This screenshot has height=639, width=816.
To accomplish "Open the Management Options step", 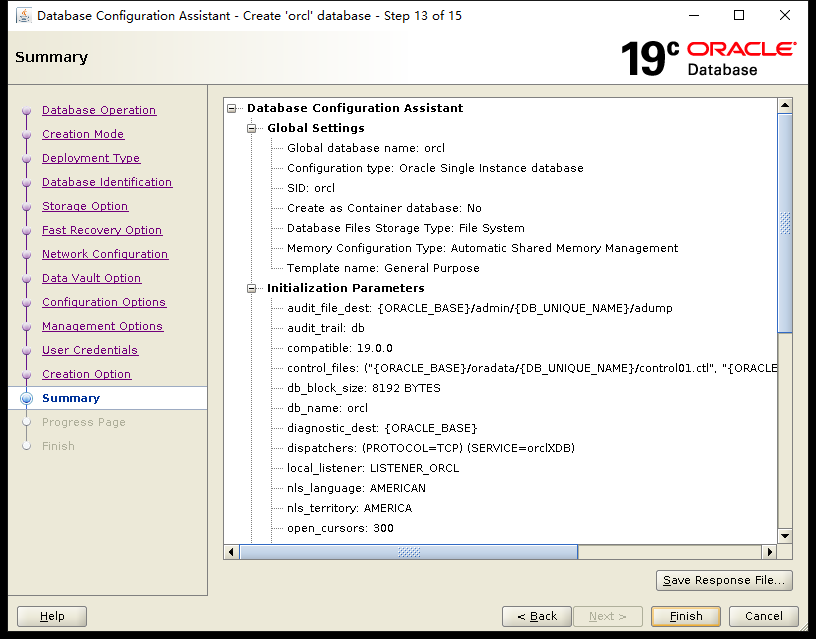I will pos(103,326).
